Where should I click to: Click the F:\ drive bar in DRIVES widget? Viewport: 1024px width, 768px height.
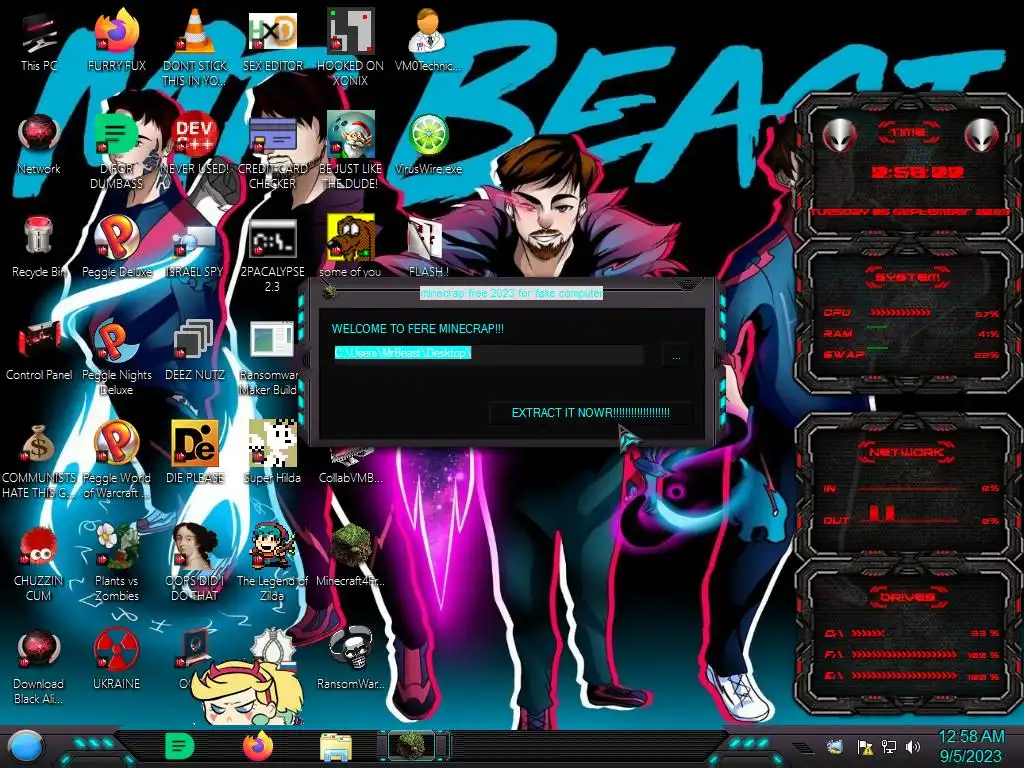[x=904, y=654]
